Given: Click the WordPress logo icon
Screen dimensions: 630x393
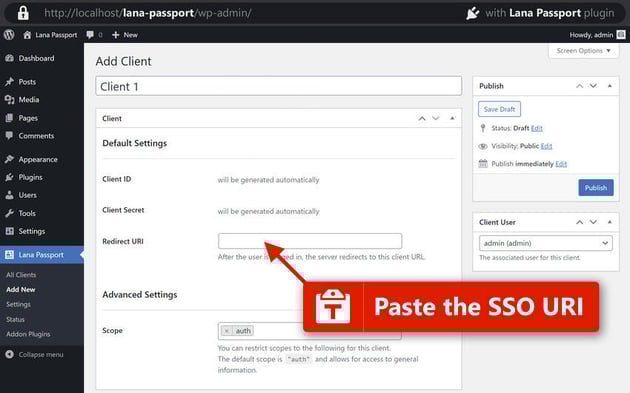Looking at the screenshot, I should pos(9,35).
